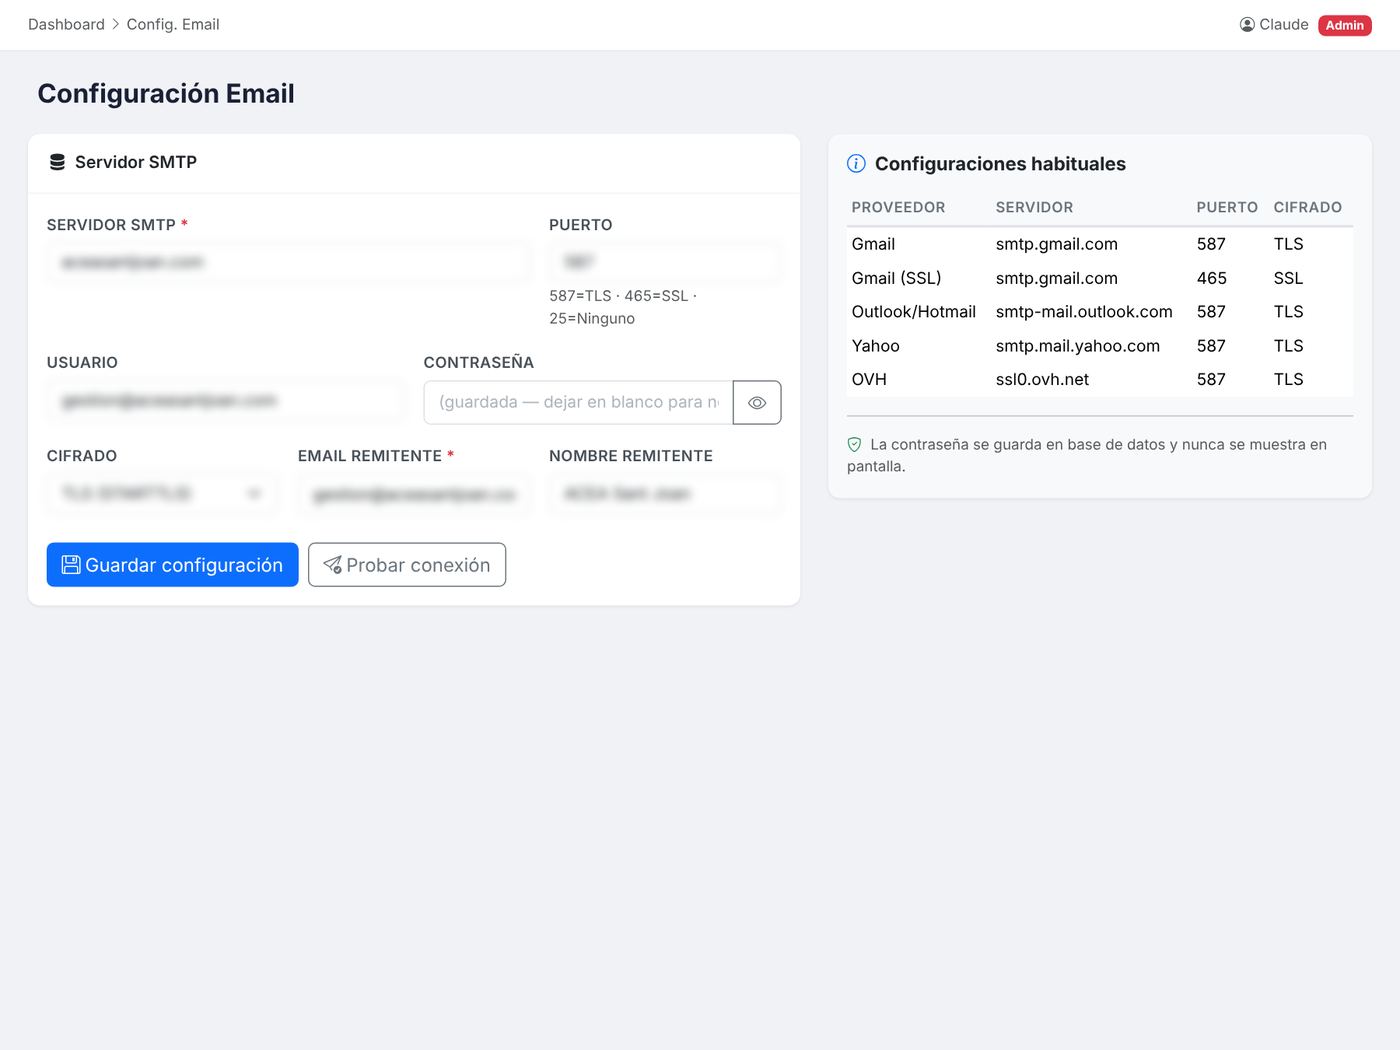Click the Puerto column header in the table
1400x1050 pixels.
pos(1227,208)
